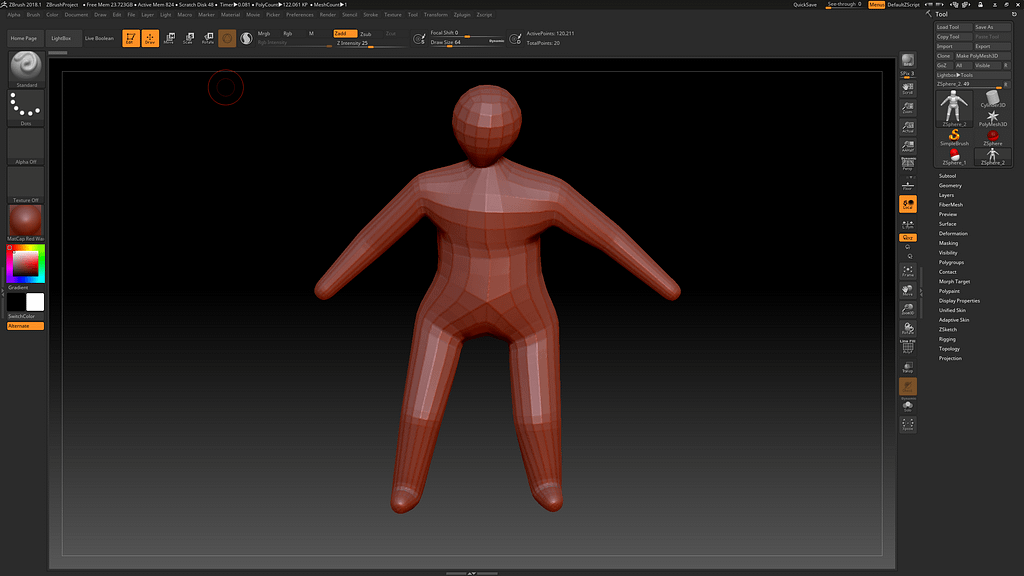Enable Zsub mode
The image size is (1024, 576).
tap(366, 33)
